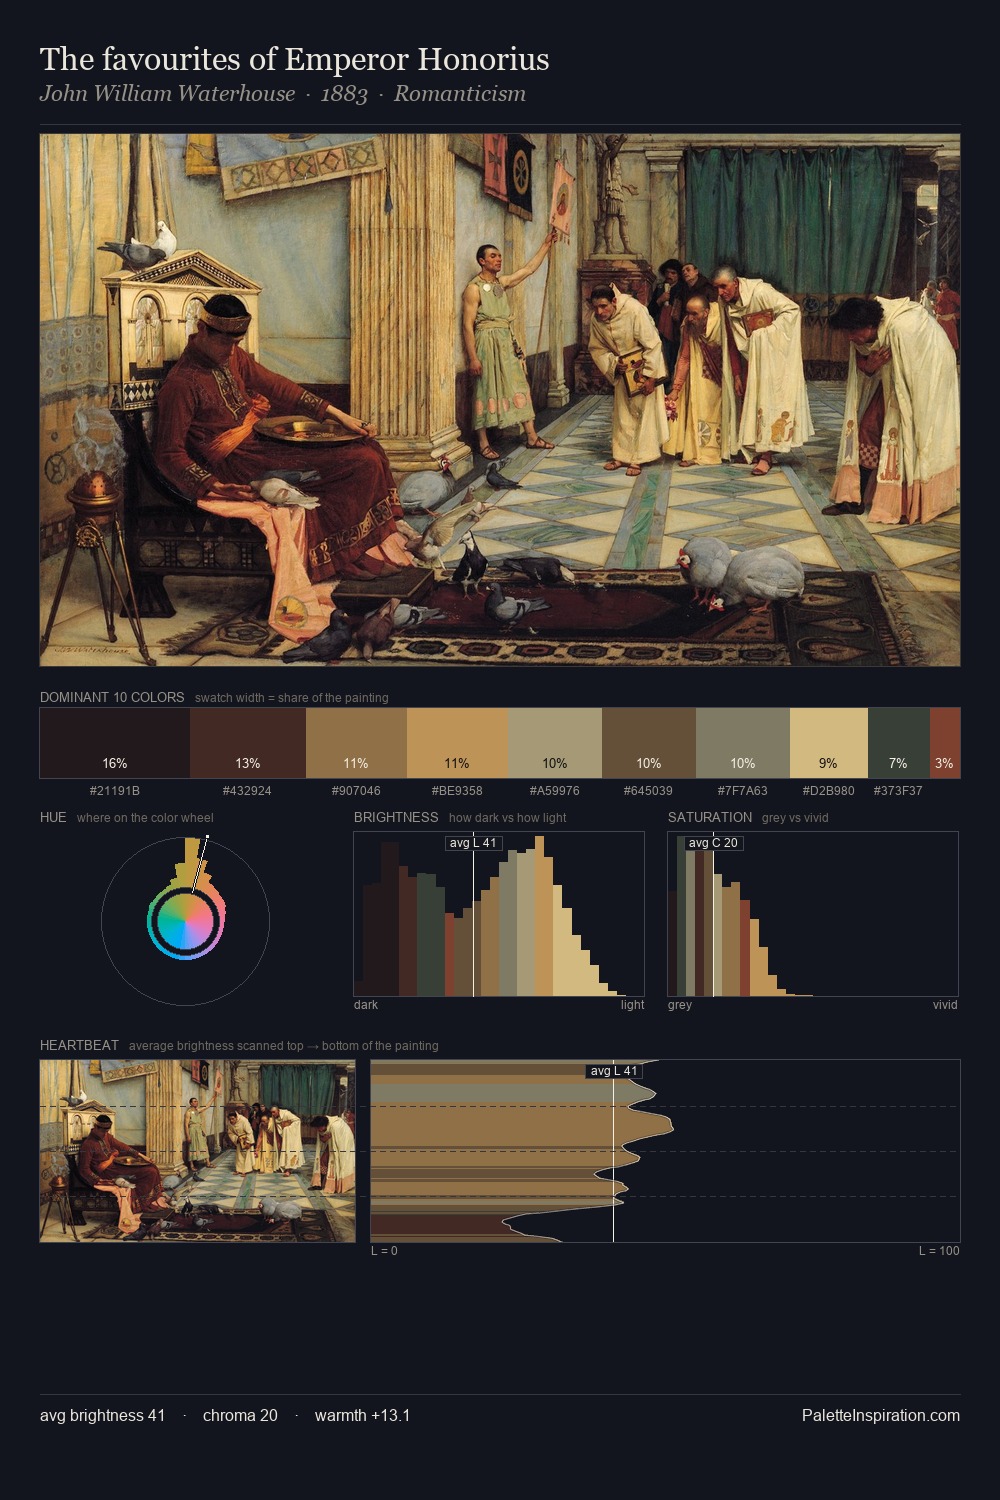Click 'where on the color wheel' caption
The image size is (1000, 1500).
click(x=145, y=817)
